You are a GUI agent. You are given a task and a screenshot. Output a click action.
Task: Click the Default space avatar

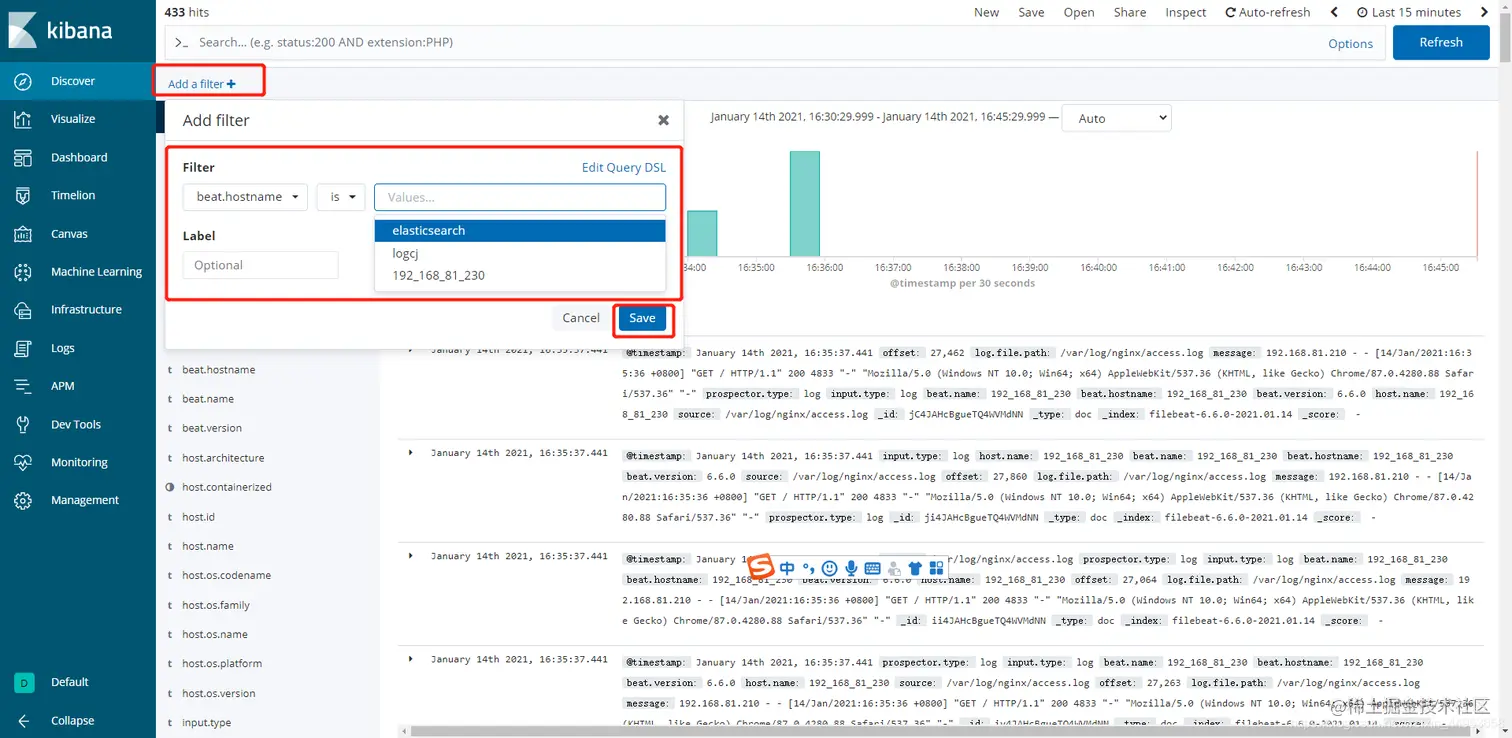click(x=24, y=682)
